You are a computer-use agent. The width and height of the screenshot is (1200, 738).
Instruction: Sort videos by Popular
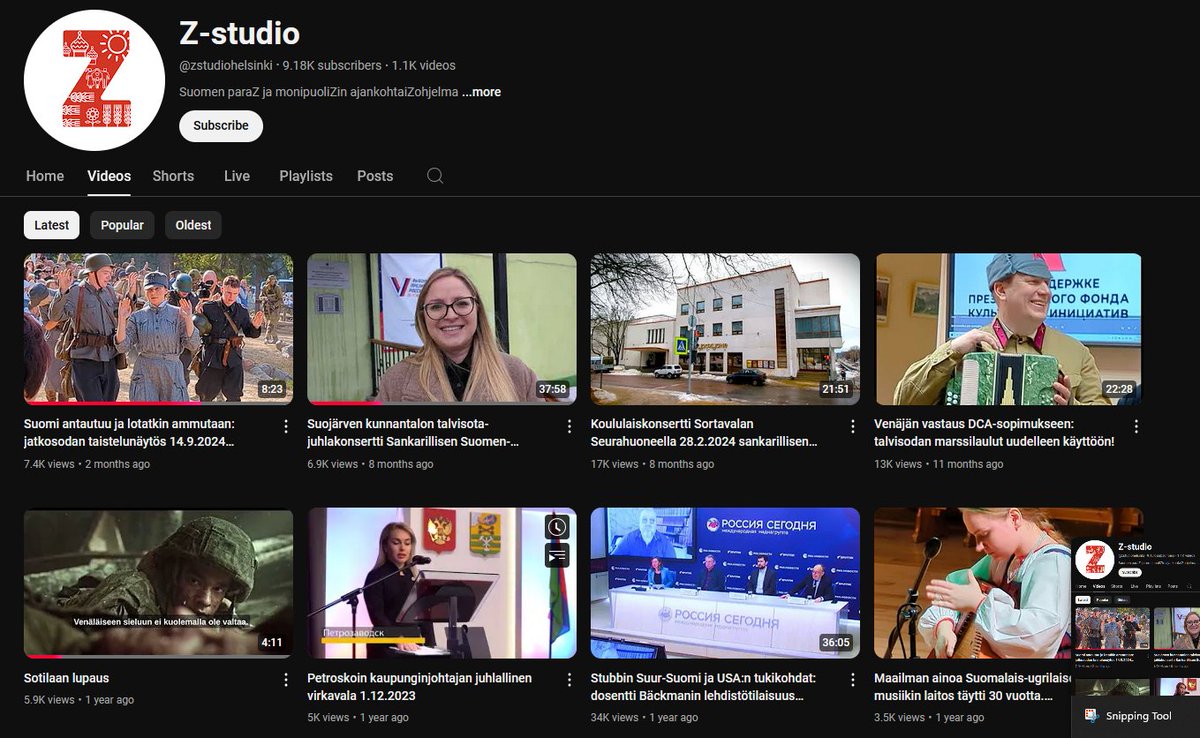122,225
